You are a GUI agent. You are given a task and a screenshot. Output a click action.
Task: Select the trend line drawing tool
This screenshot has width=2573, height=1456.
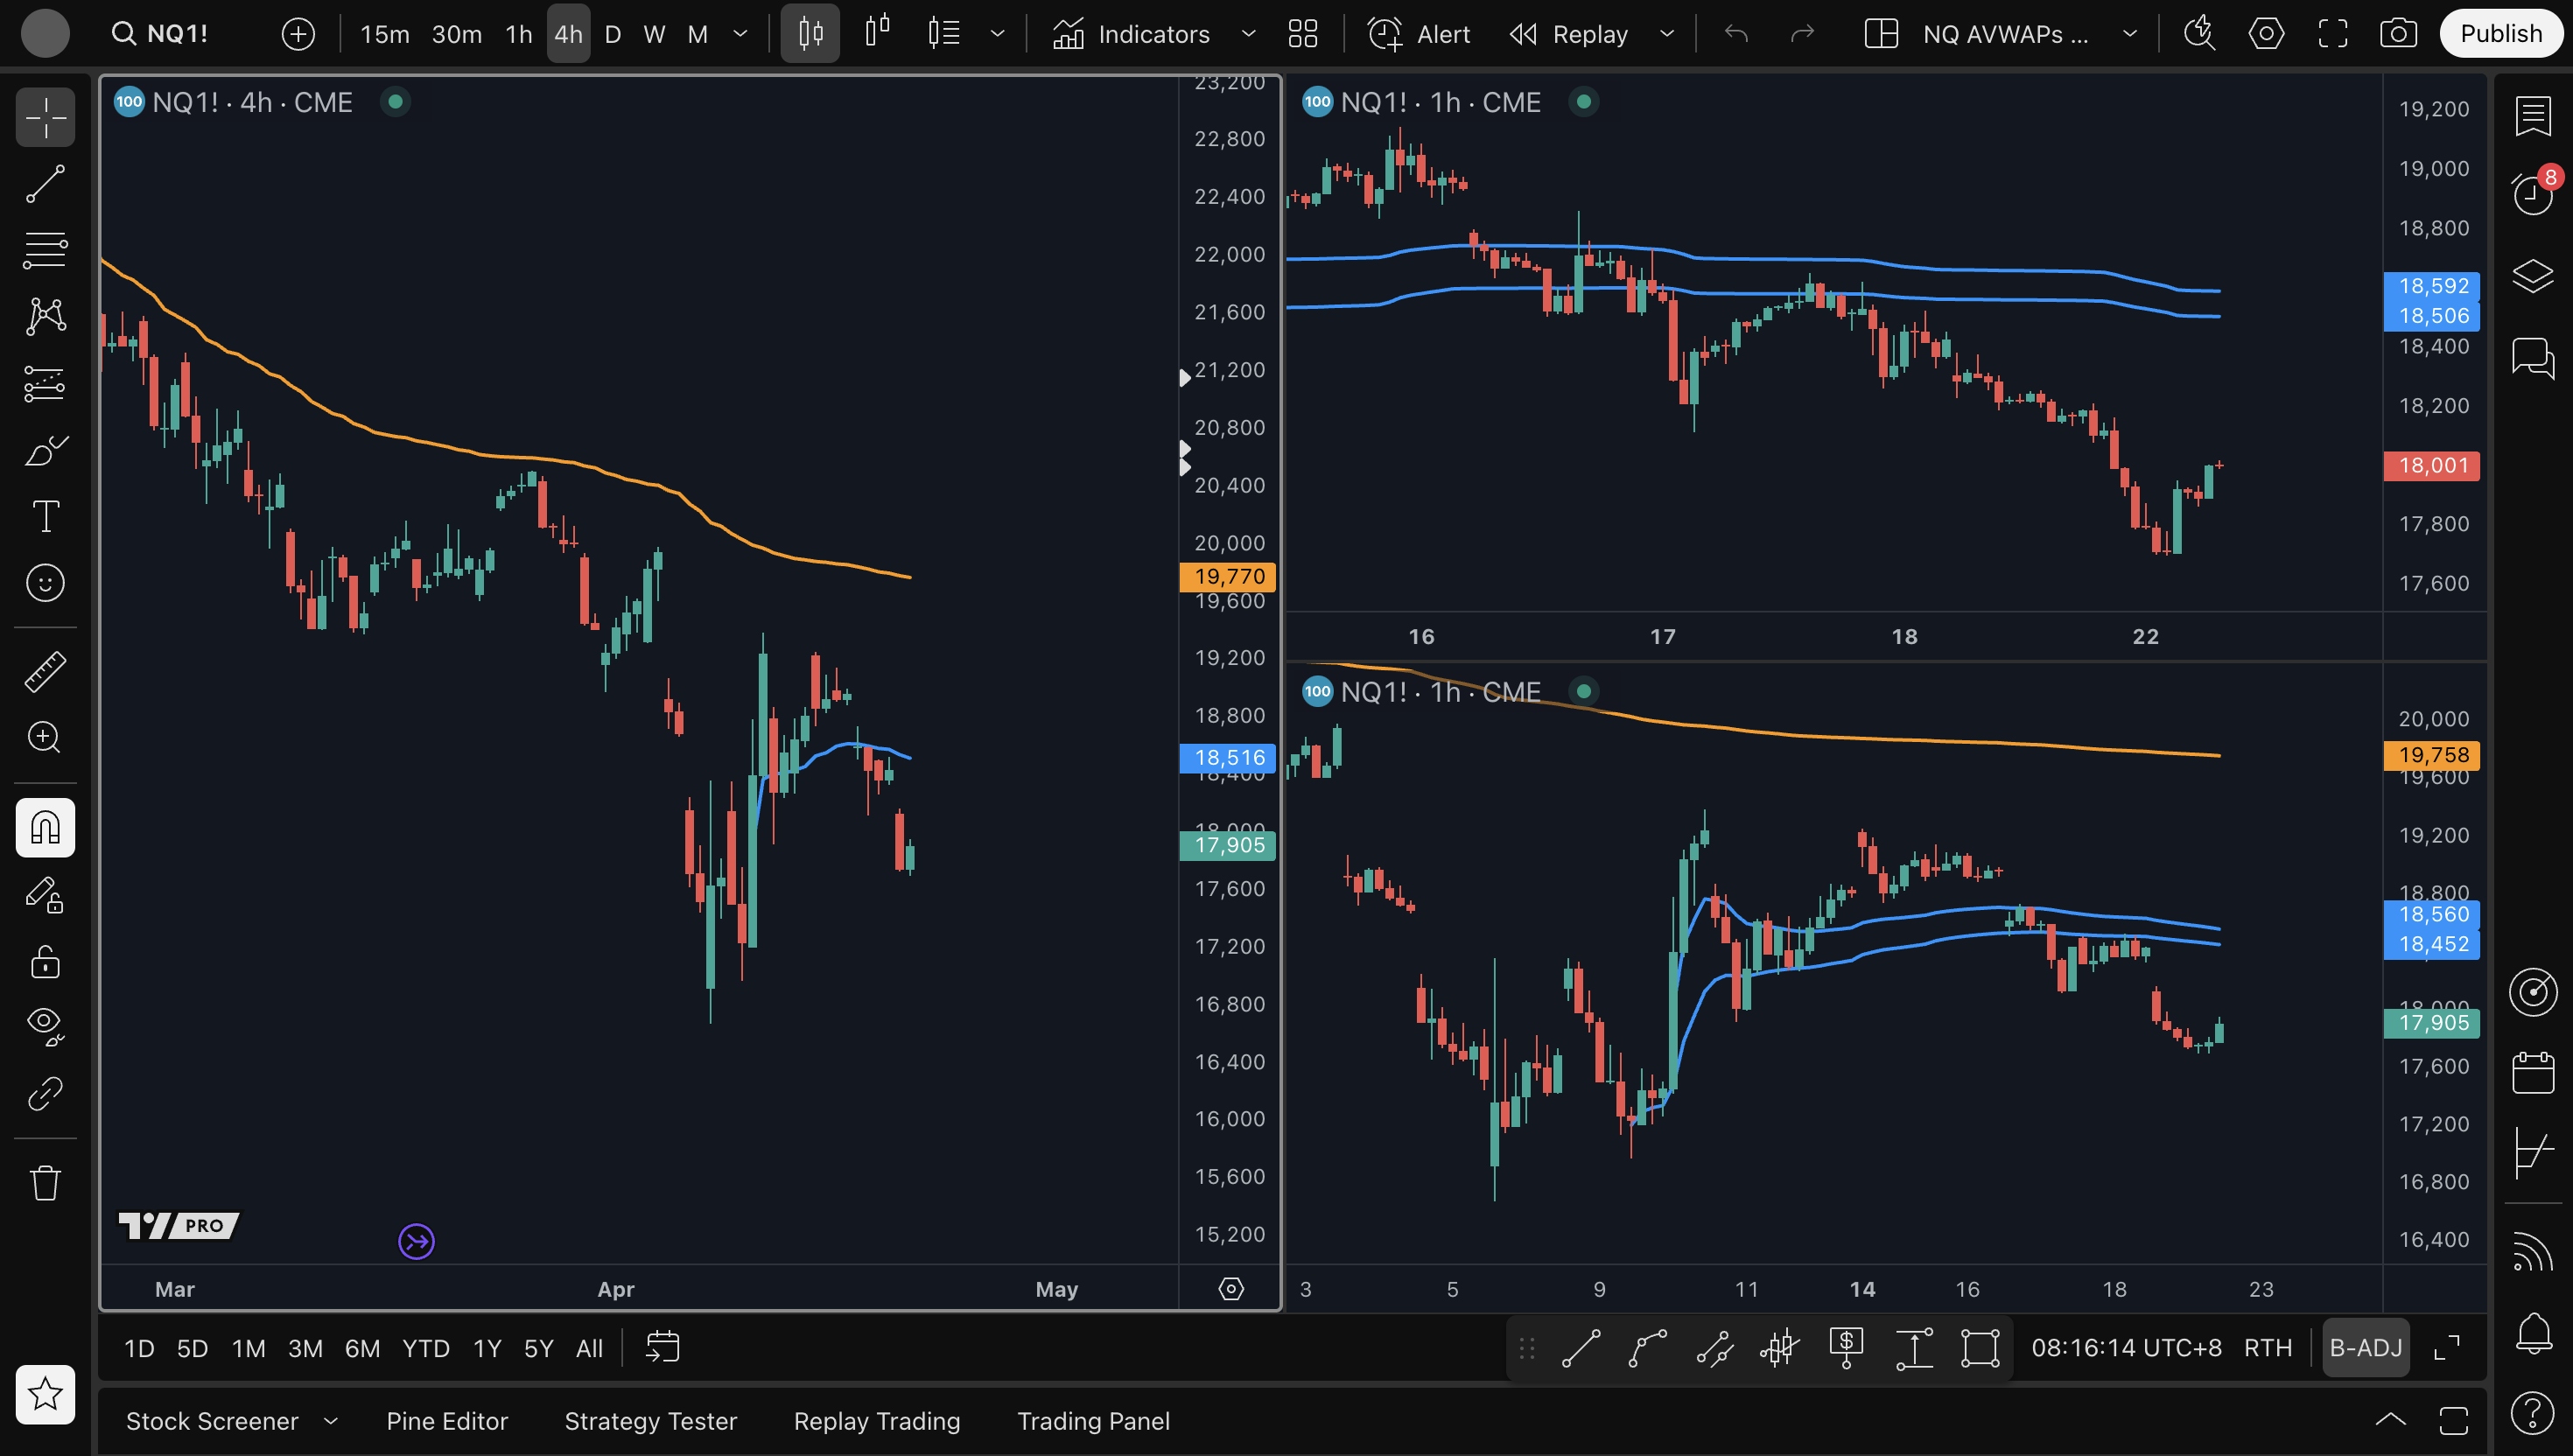45,183
